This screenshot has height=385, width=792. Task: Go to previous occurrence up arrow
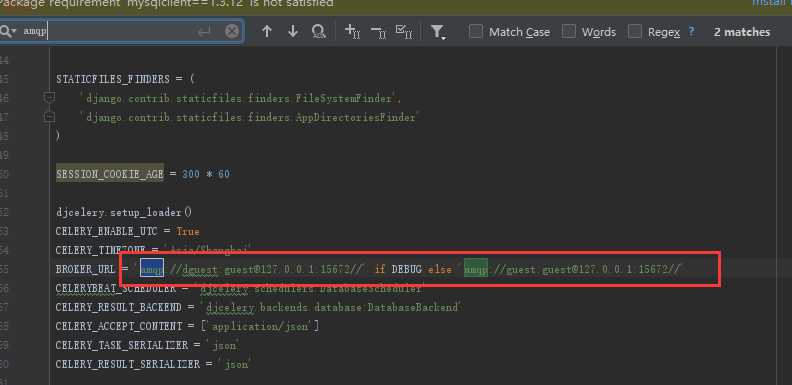[267, 31]
